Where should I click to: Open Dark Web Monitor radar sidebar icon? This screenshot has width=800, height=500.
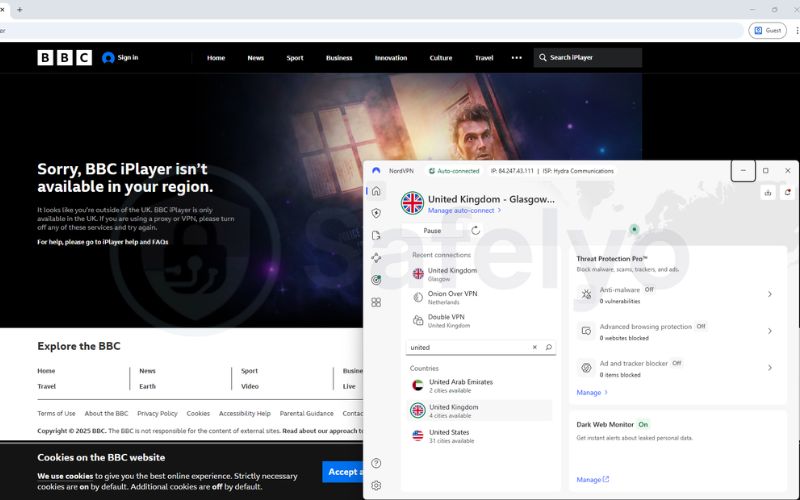pos(376,280)
